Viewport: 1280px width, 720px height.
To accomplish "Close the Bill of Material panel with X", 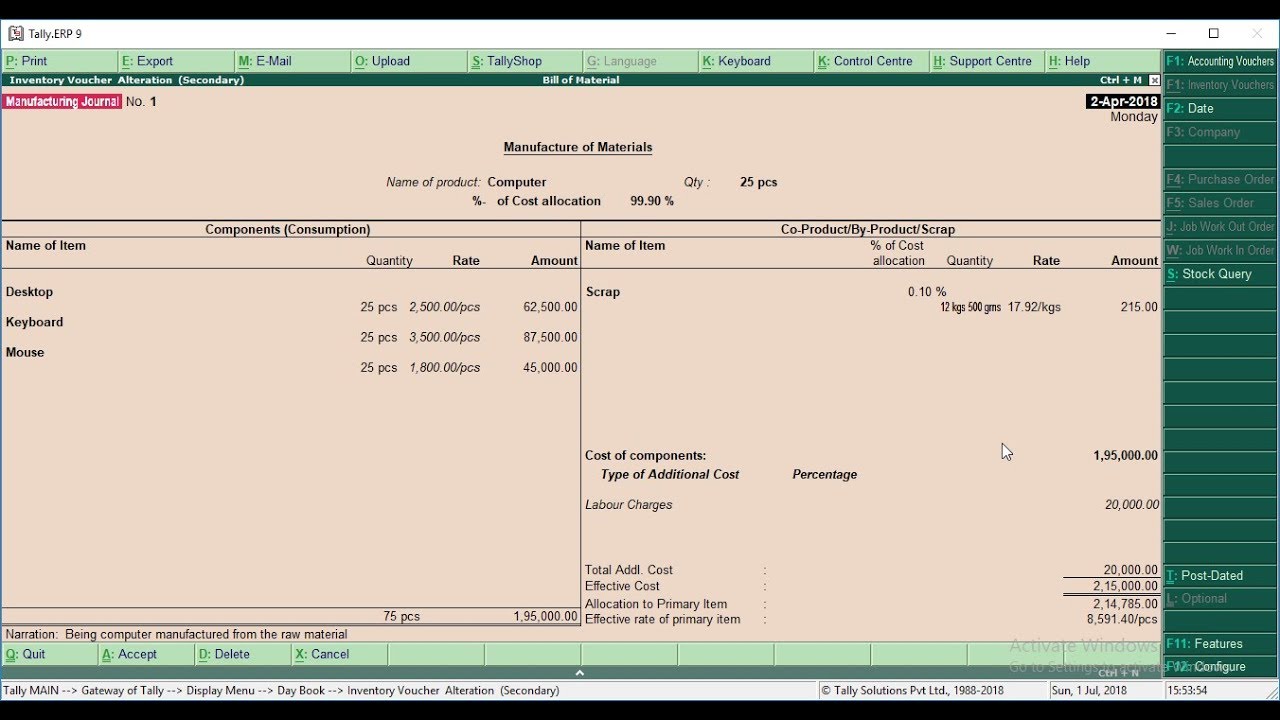I will tap(1155, 80).
